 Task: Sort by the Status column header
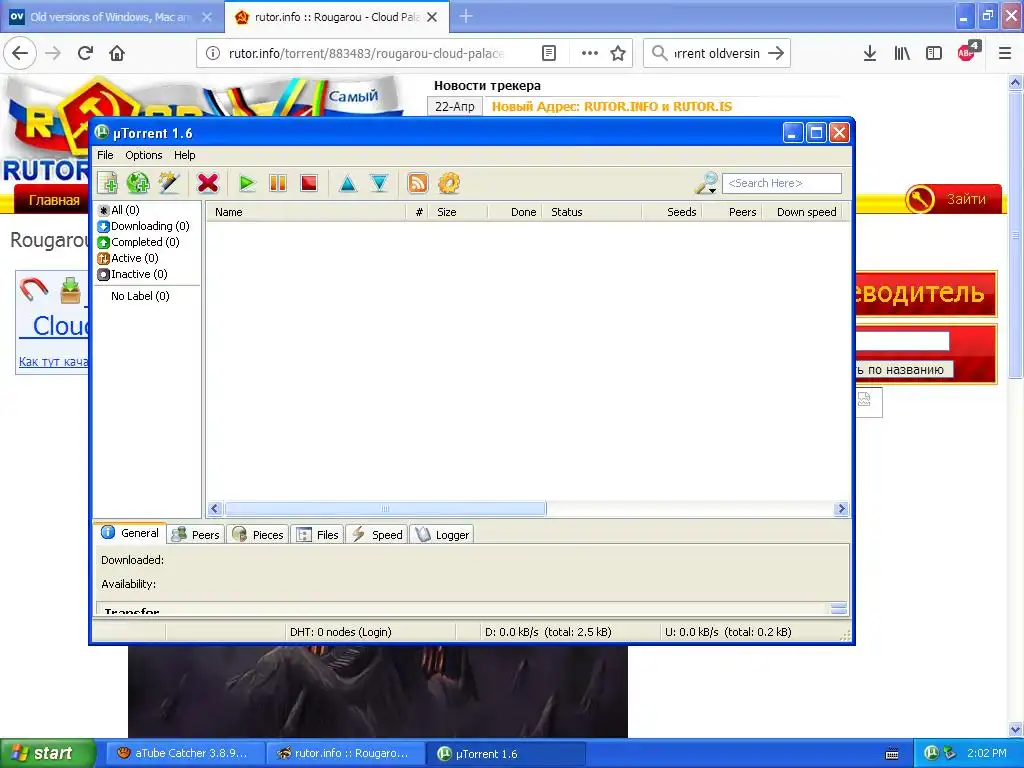coord(592,212)
